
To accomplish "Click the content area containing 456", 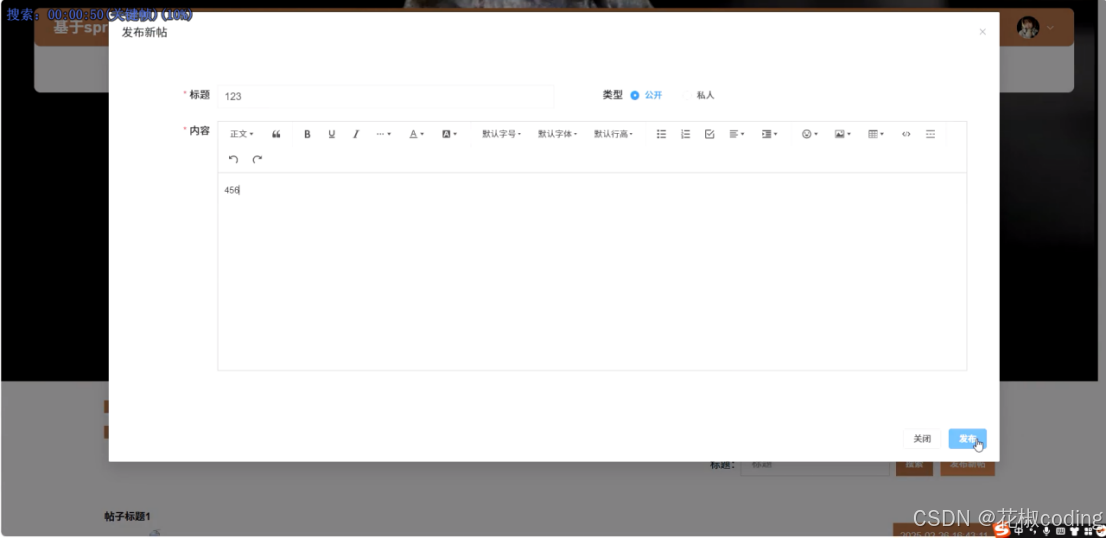I will pyautogui.click(x=592, y=271).
